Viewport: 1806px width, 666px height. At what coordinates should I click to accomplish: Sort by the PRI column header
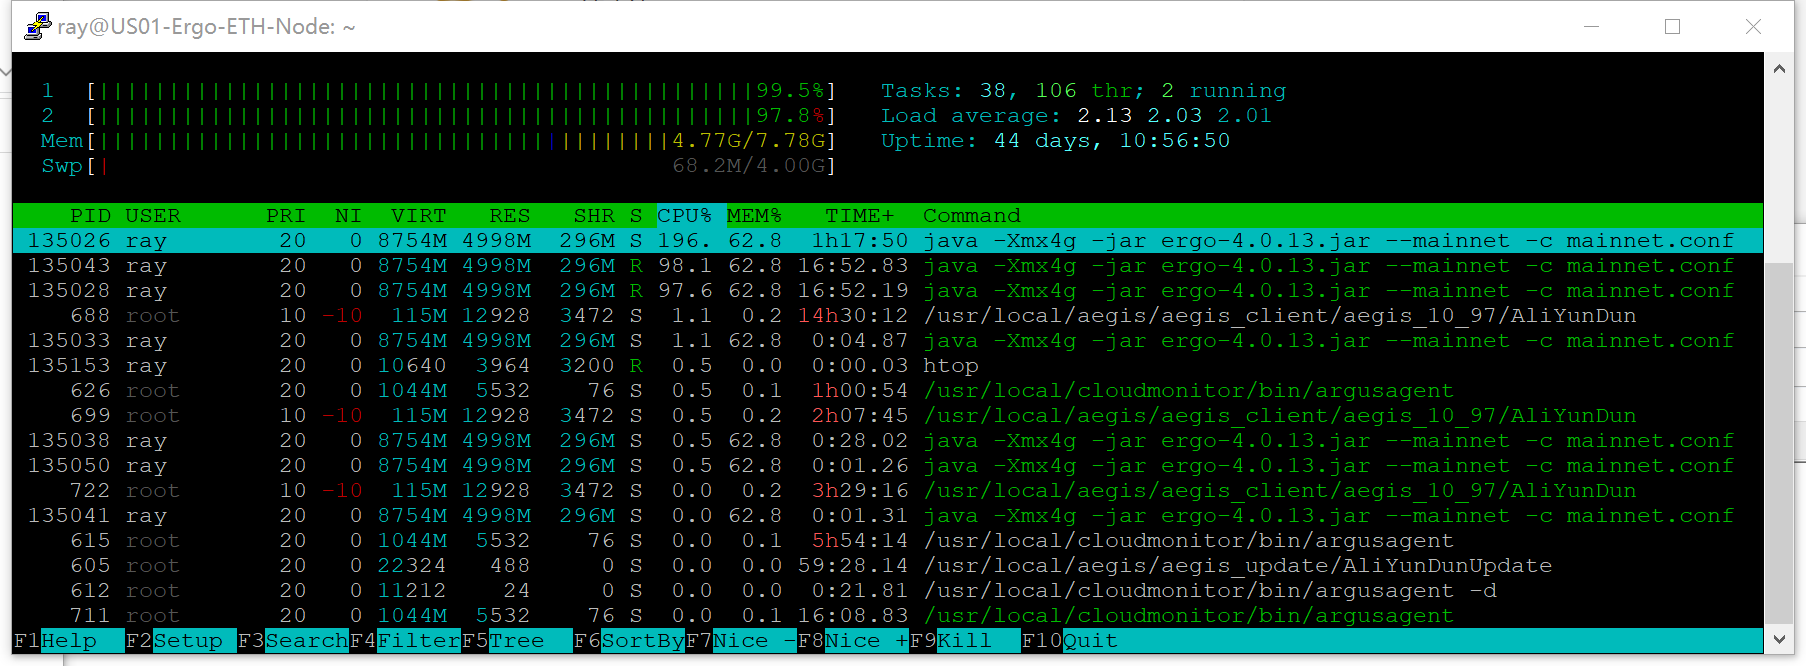coord(286,216)
